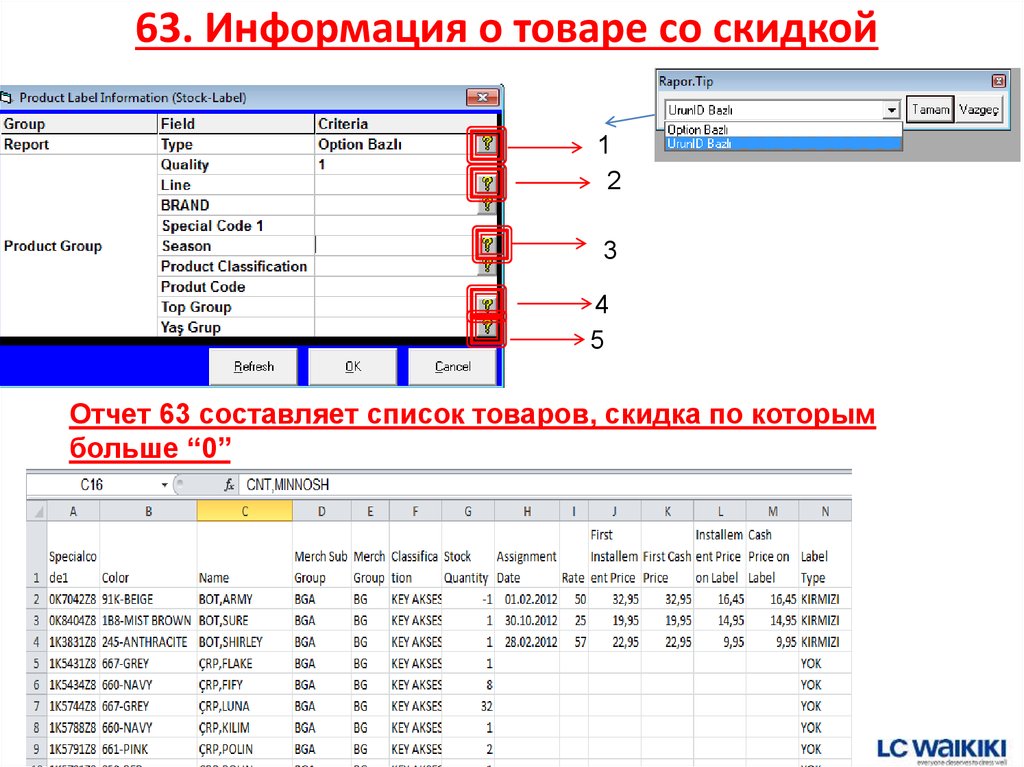Click the Refresh button

click(x=253, y=366)
